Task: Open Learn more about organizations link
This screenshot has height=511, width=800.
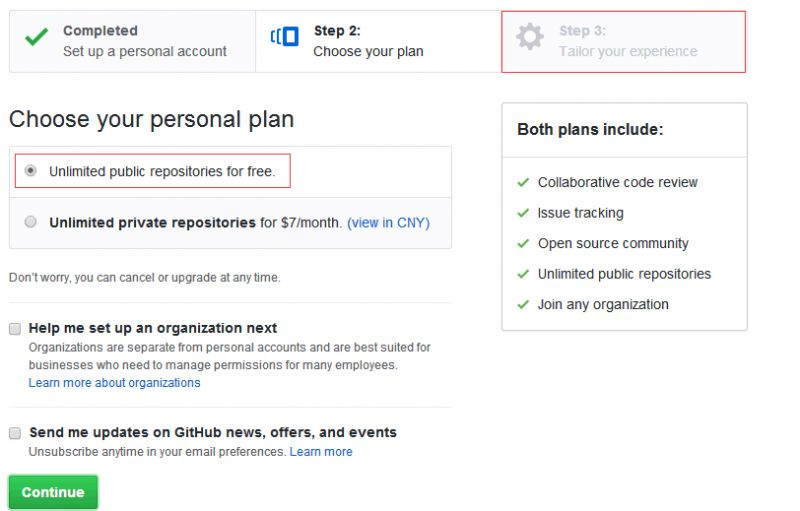Action: click(114, 382)
